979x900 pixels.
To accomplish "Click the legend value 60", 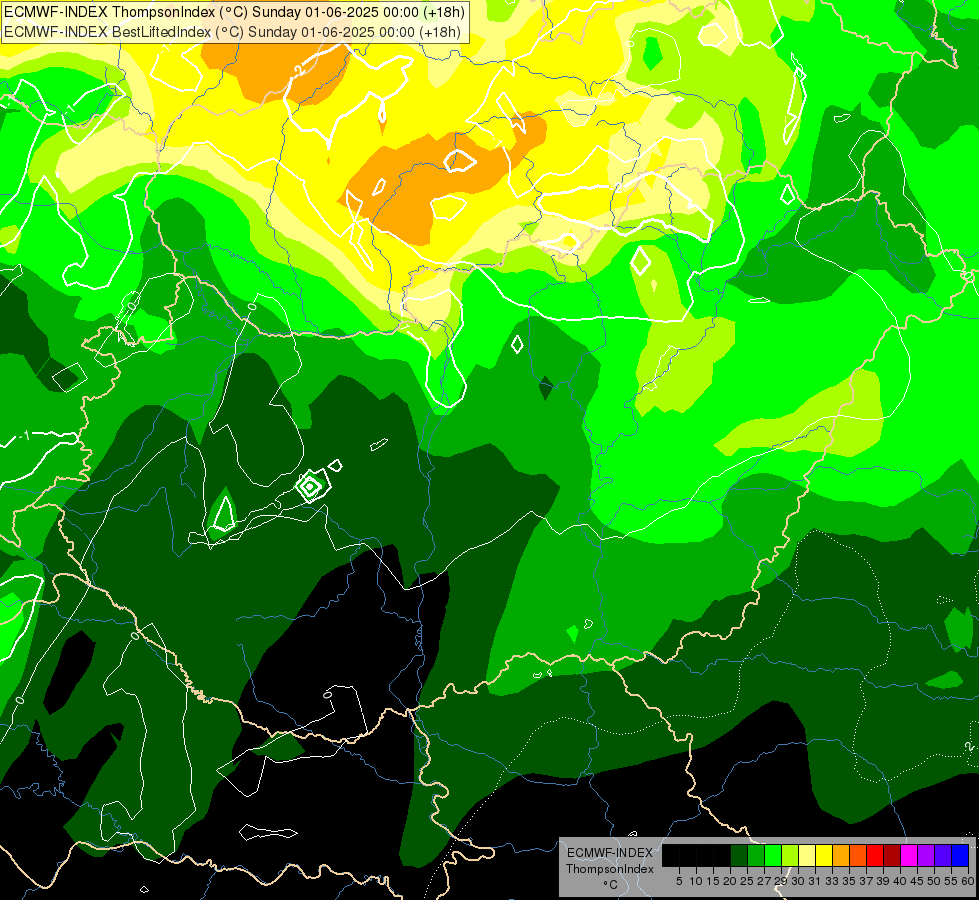I will (968, 881).
